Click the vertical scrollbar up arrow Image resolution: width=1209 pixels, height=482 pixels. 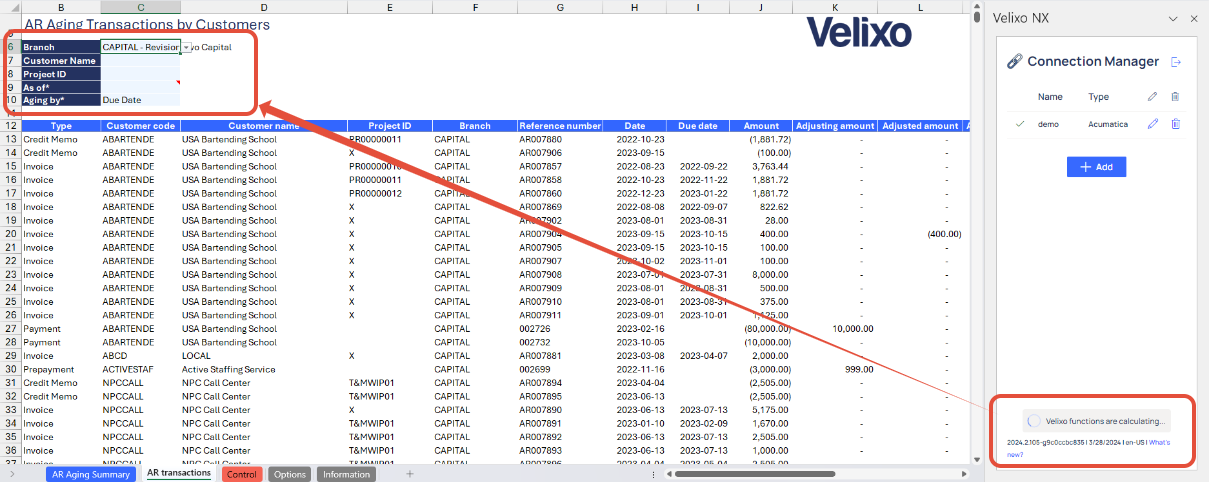[x=977, y=5]
